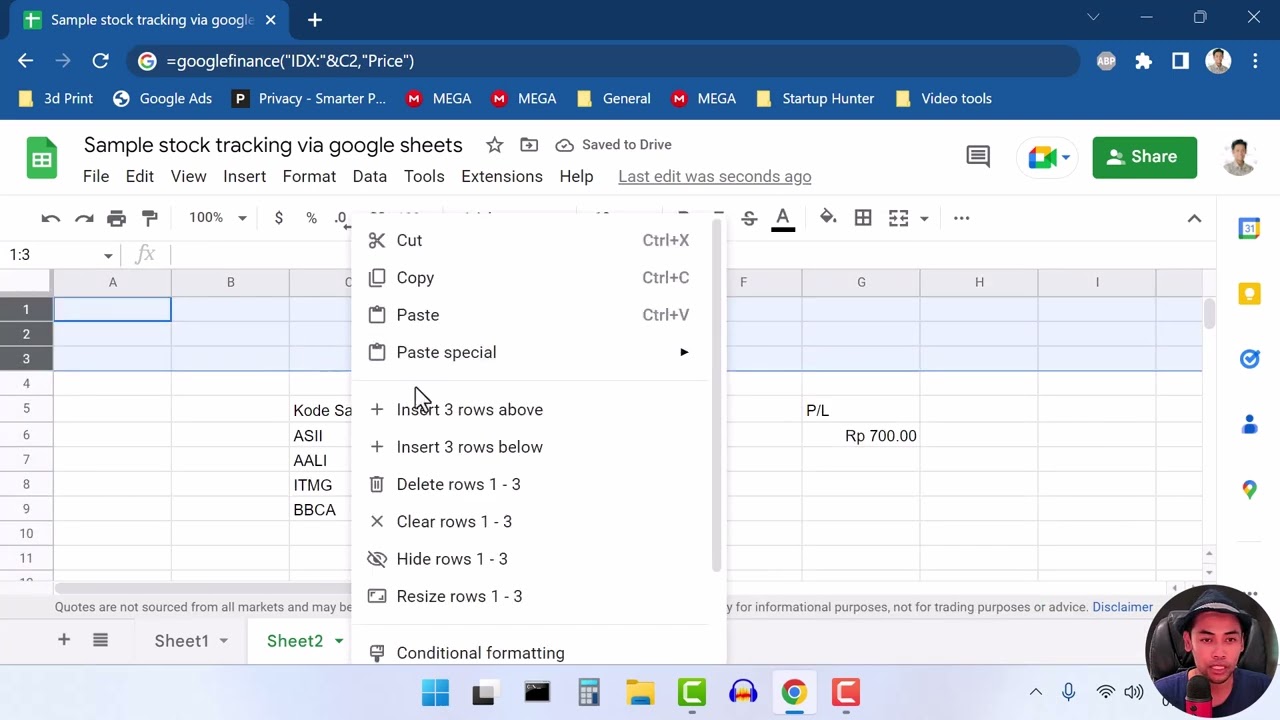1280x720 pixels.
Task: Click the browser reload button
Action: [100, 61]
